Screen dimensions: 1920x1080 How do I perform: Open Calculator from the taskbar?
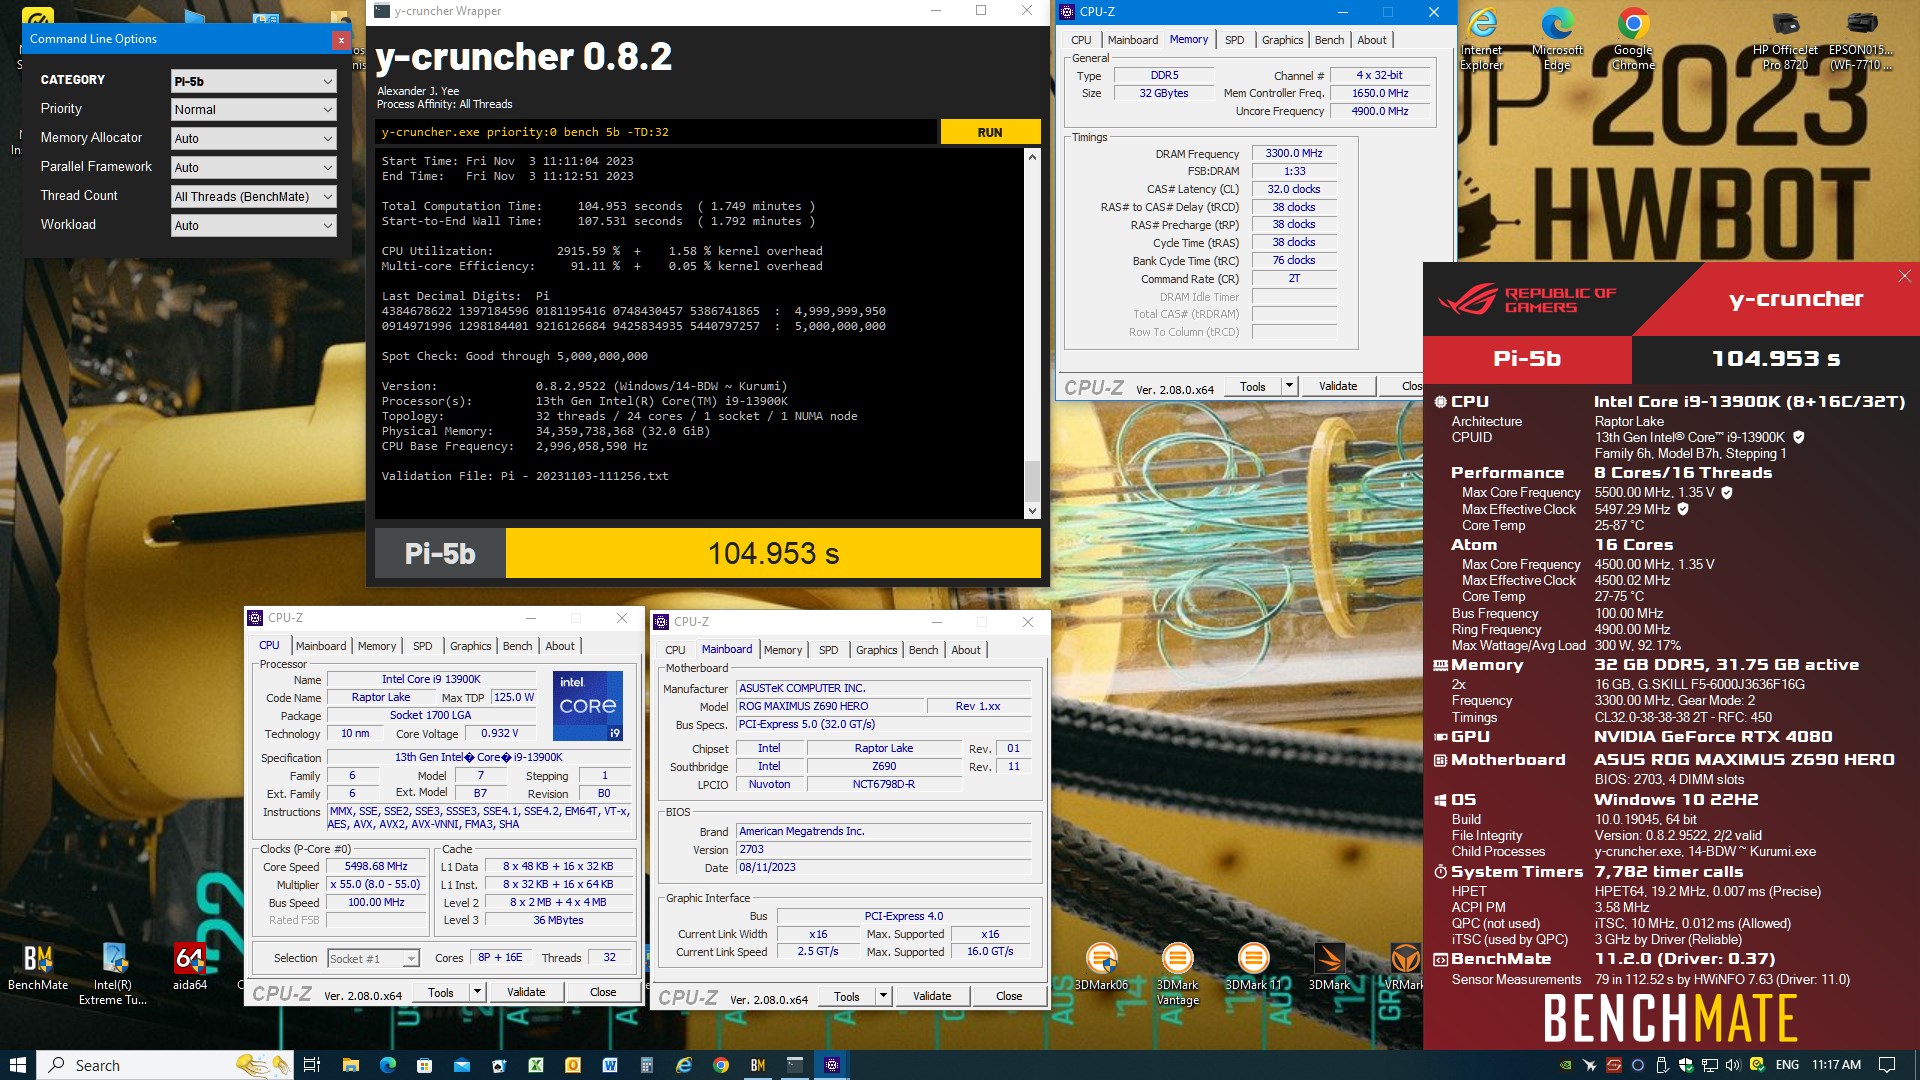[647, 1065]
